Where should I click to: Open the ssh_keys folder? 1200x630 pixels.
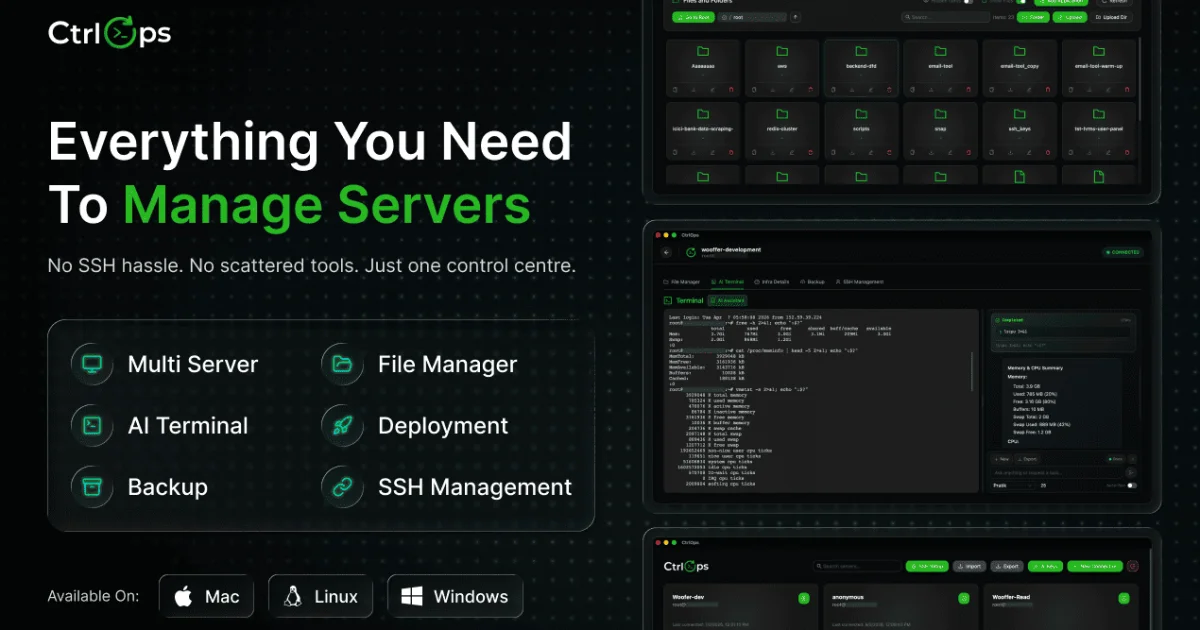(x=1019, y=130)
